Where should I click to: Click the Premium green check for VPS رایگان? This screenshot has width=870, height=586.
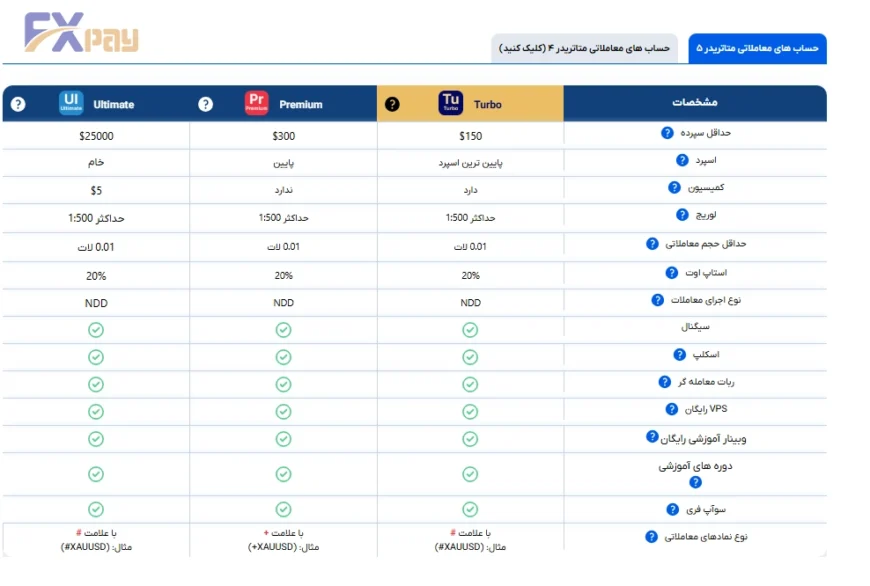pos(283,410)
